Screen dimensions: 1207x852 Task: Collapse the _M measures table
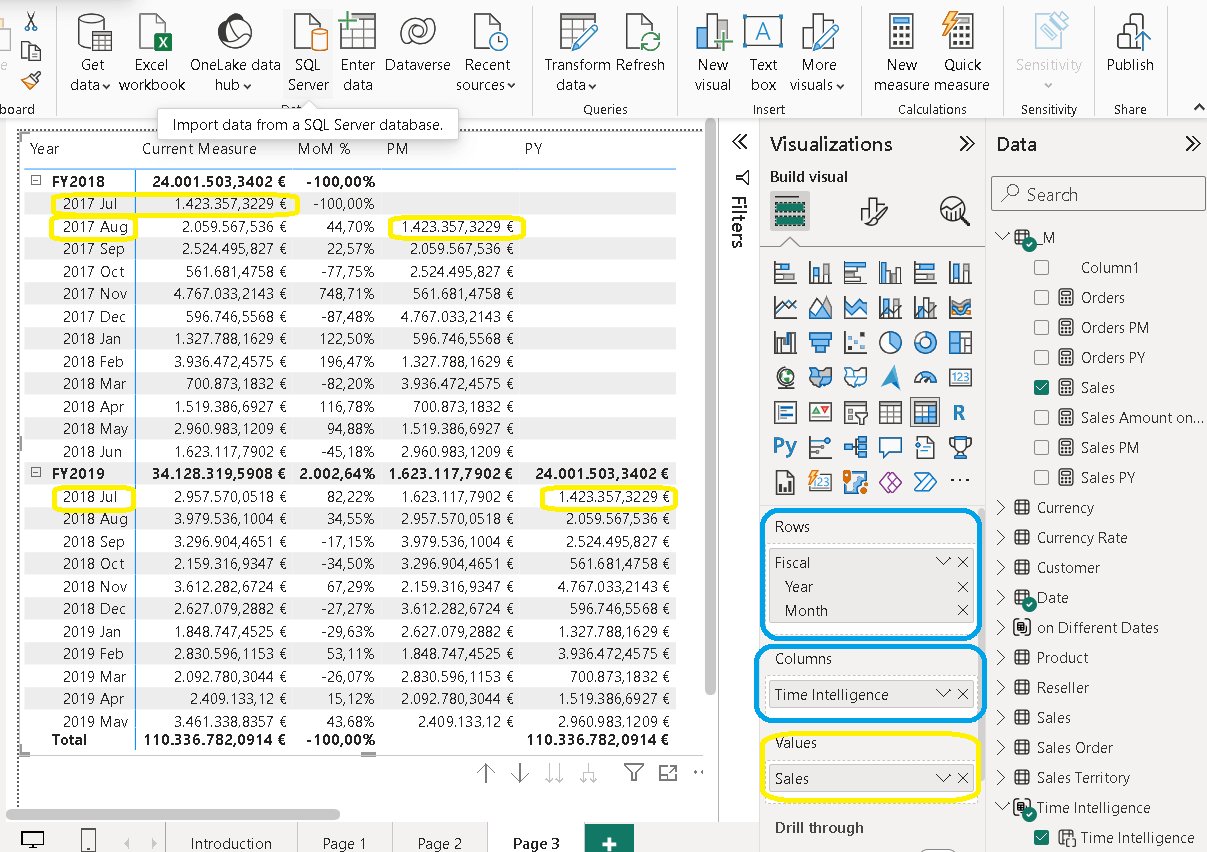pyautogui.click(x=1003, y=237)
